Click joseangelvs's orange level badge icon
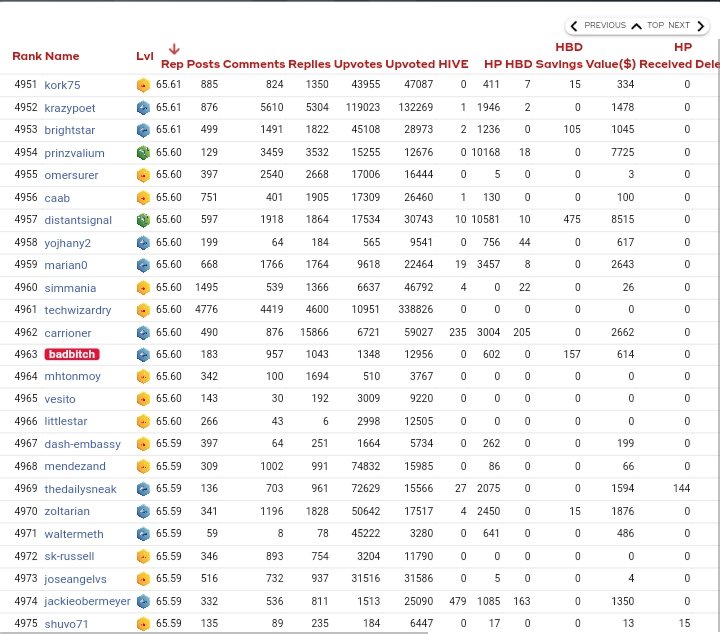This screenshot has width=720, height=634. click(x=143, y=579)
